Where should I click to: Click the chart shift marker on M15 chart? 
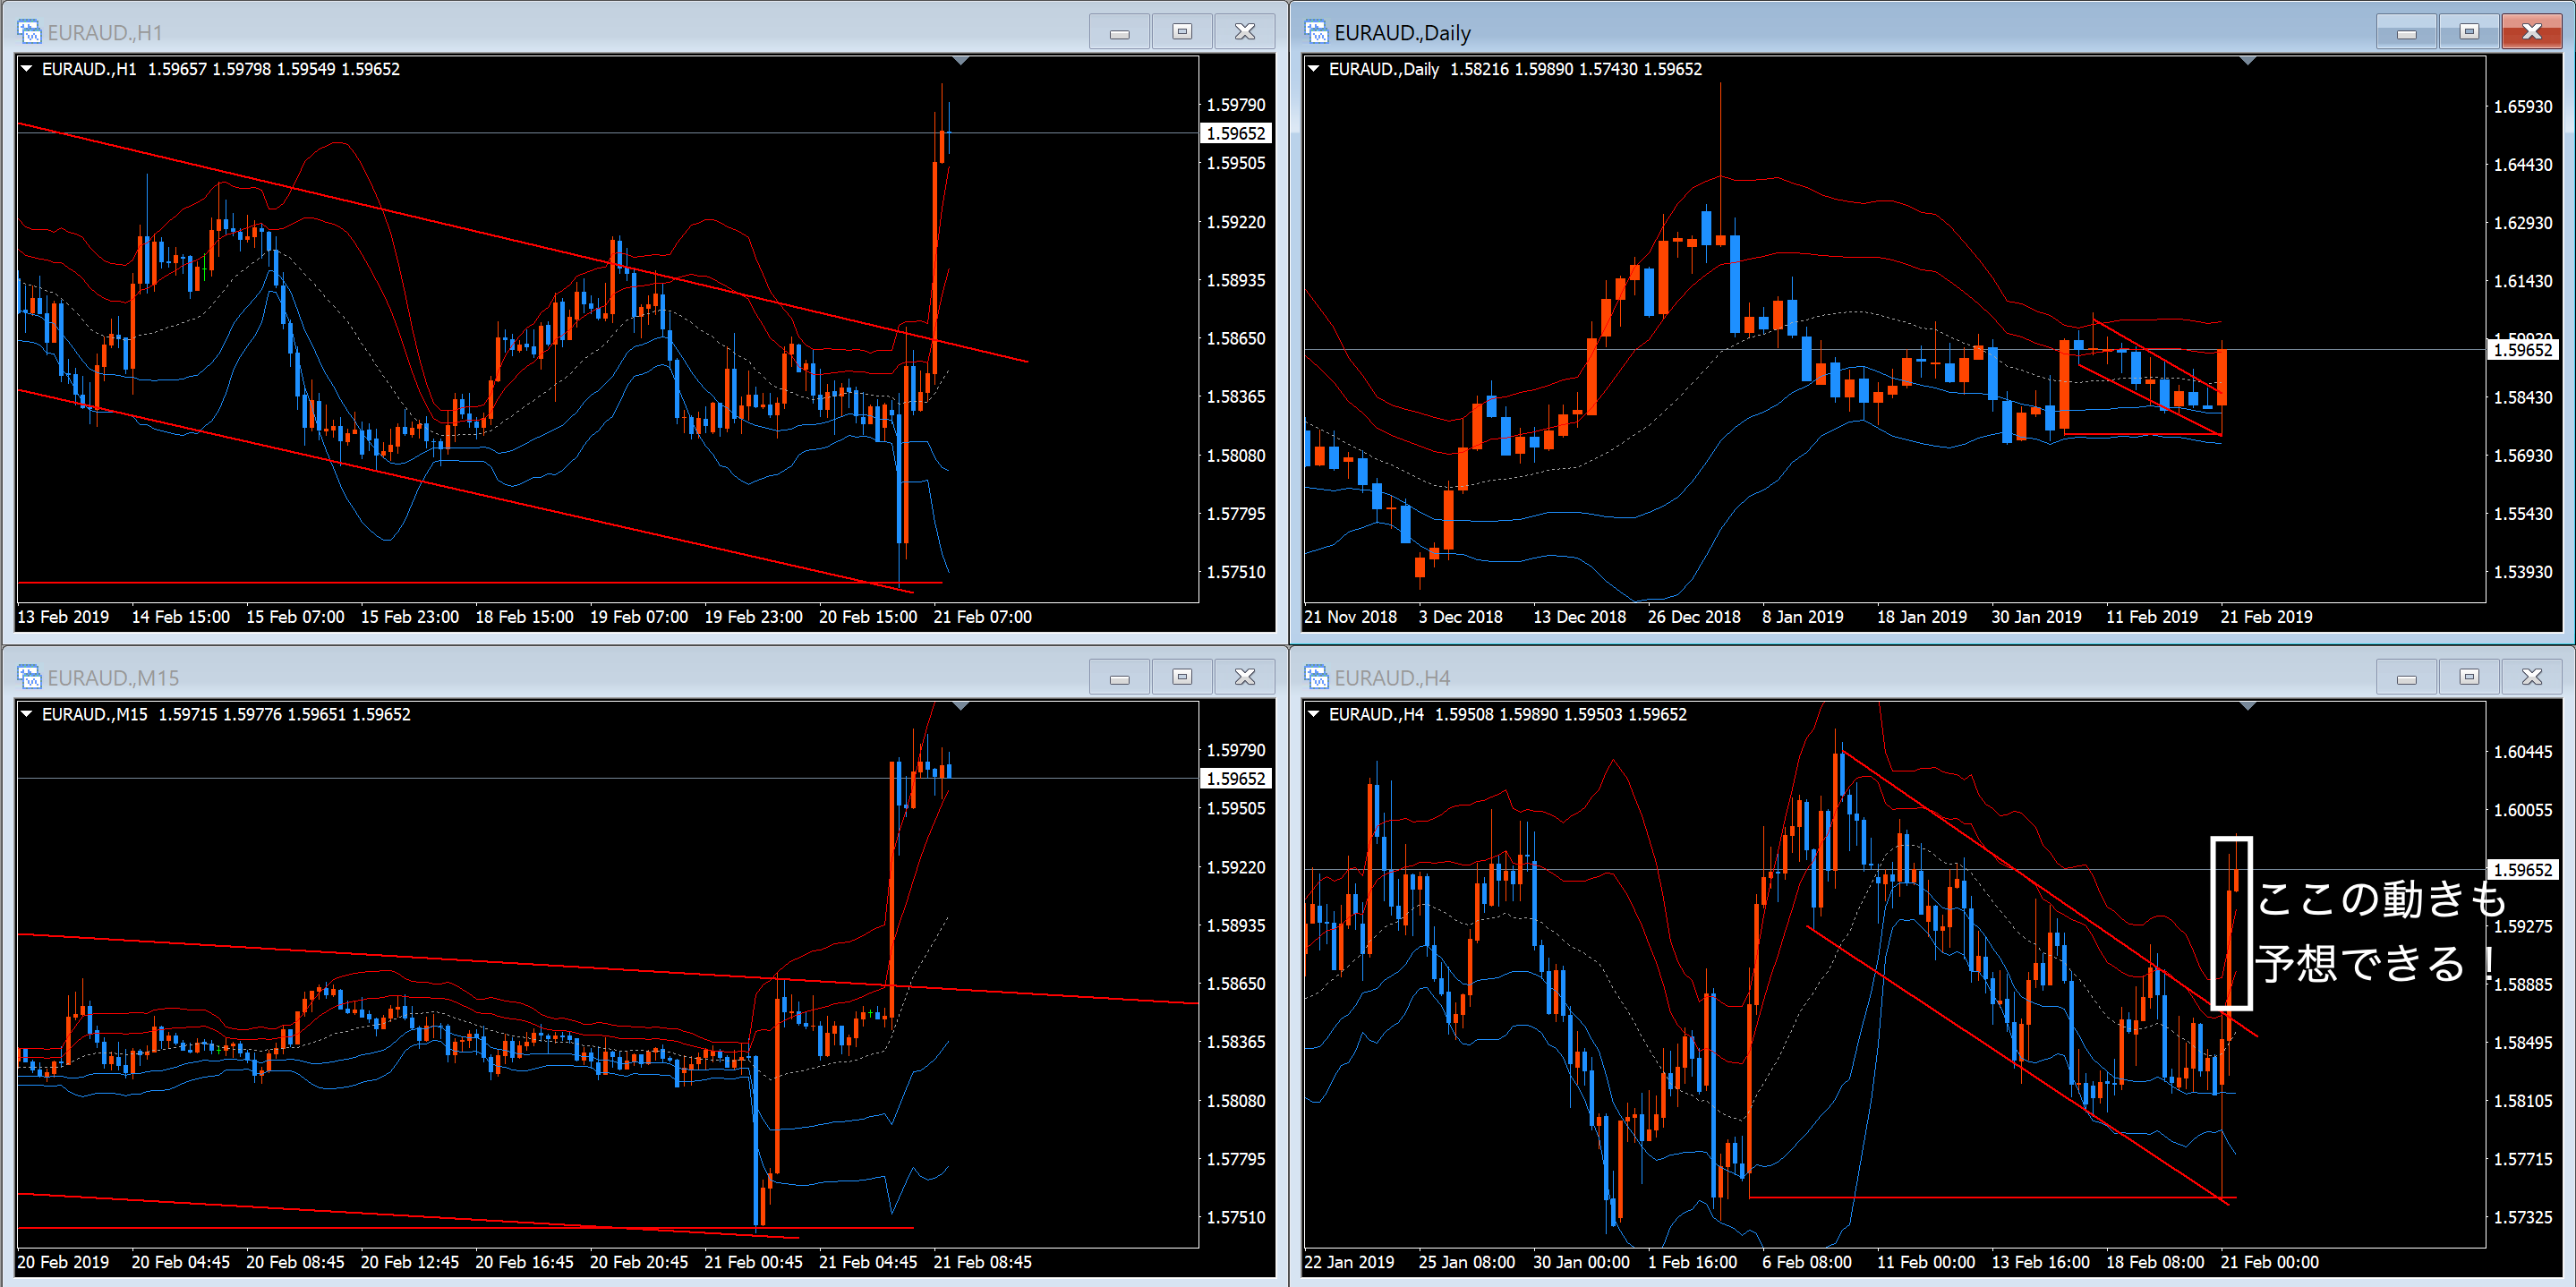tap(961, 707)
